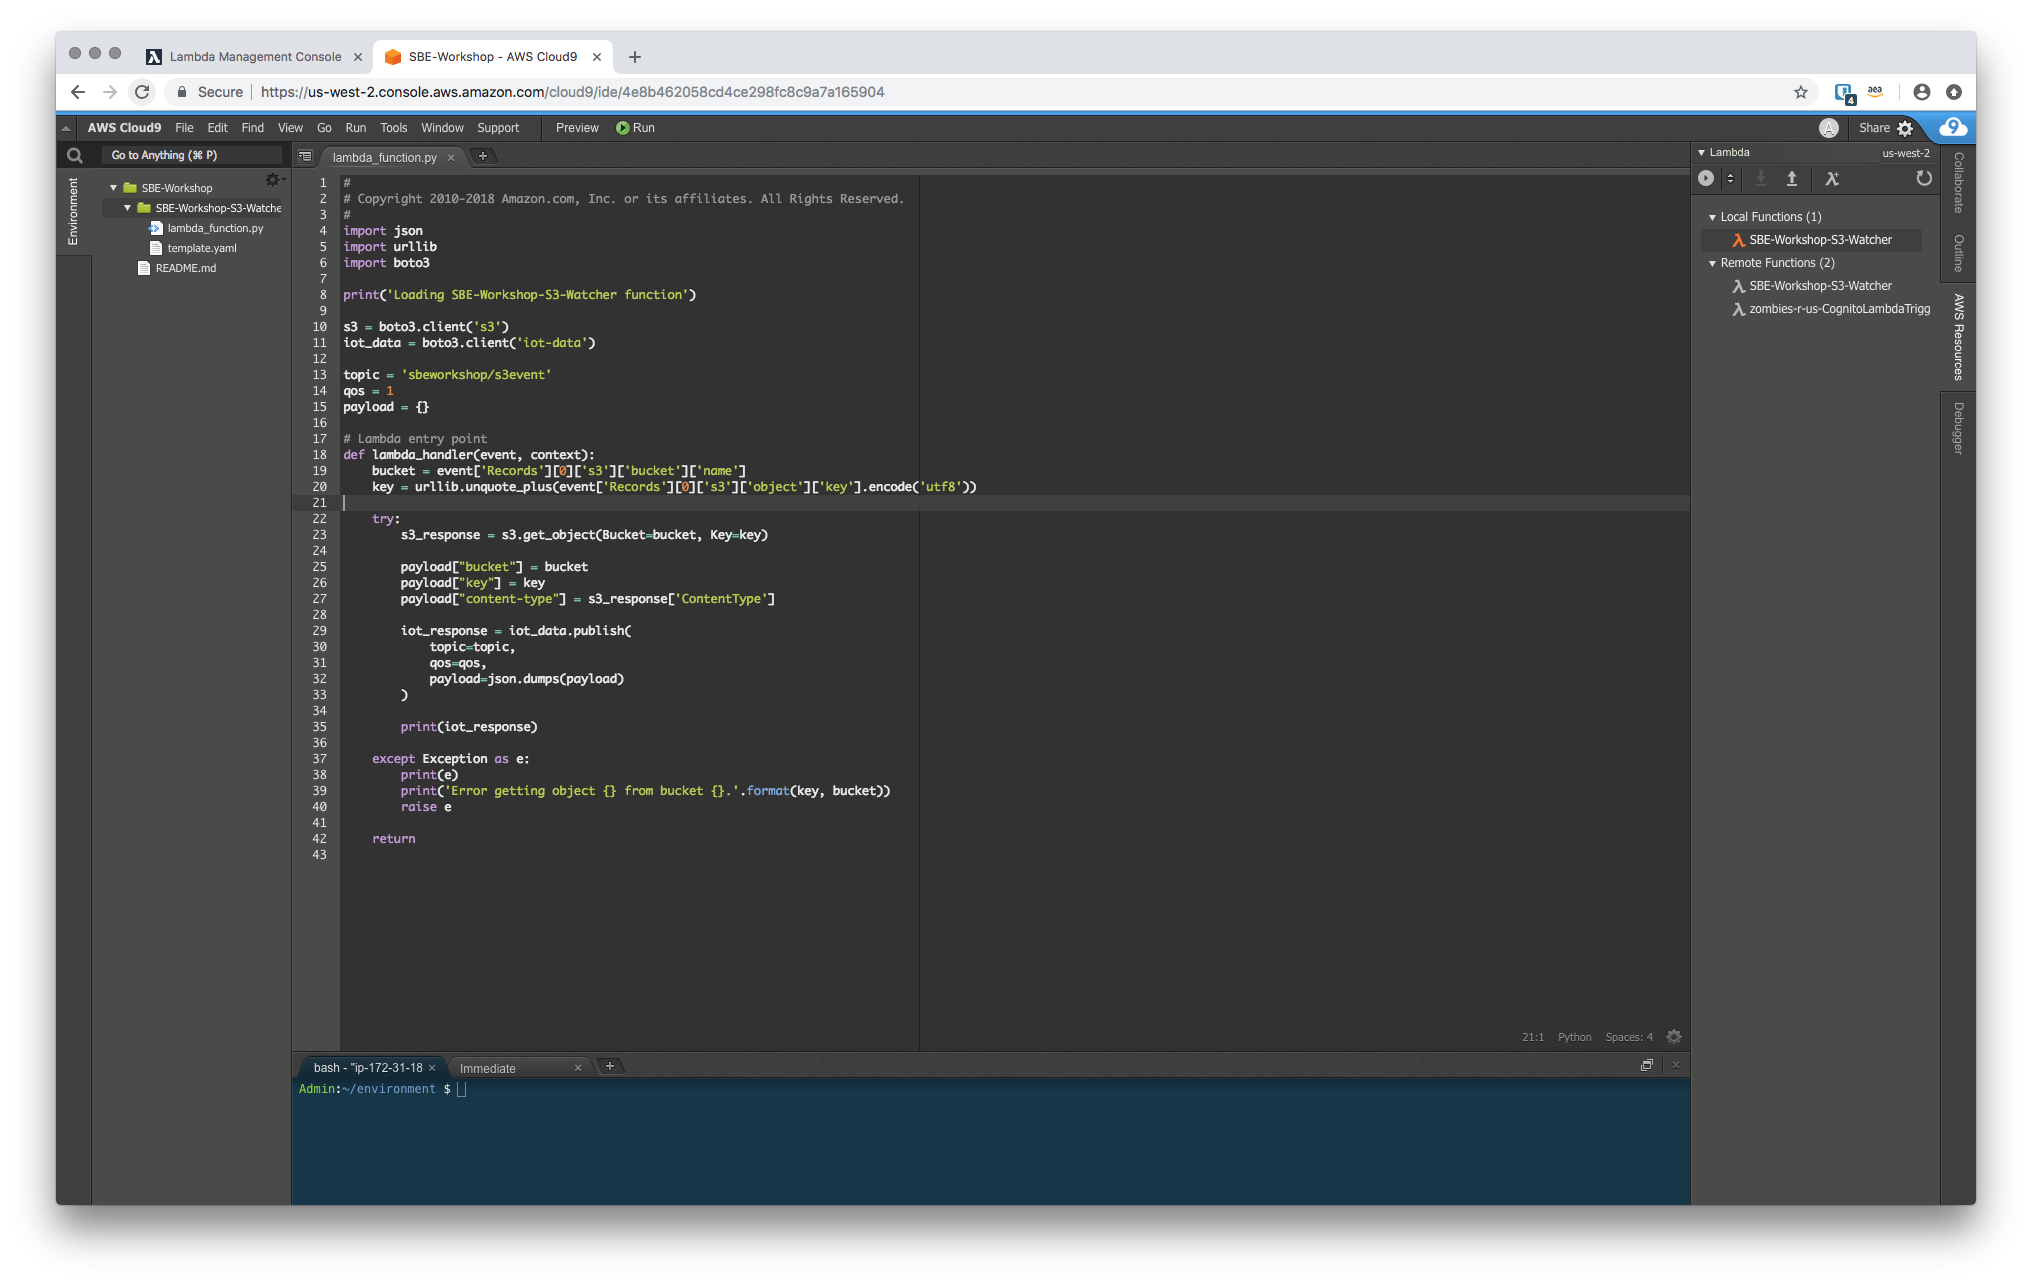Open the Find menu

point(252,128)
